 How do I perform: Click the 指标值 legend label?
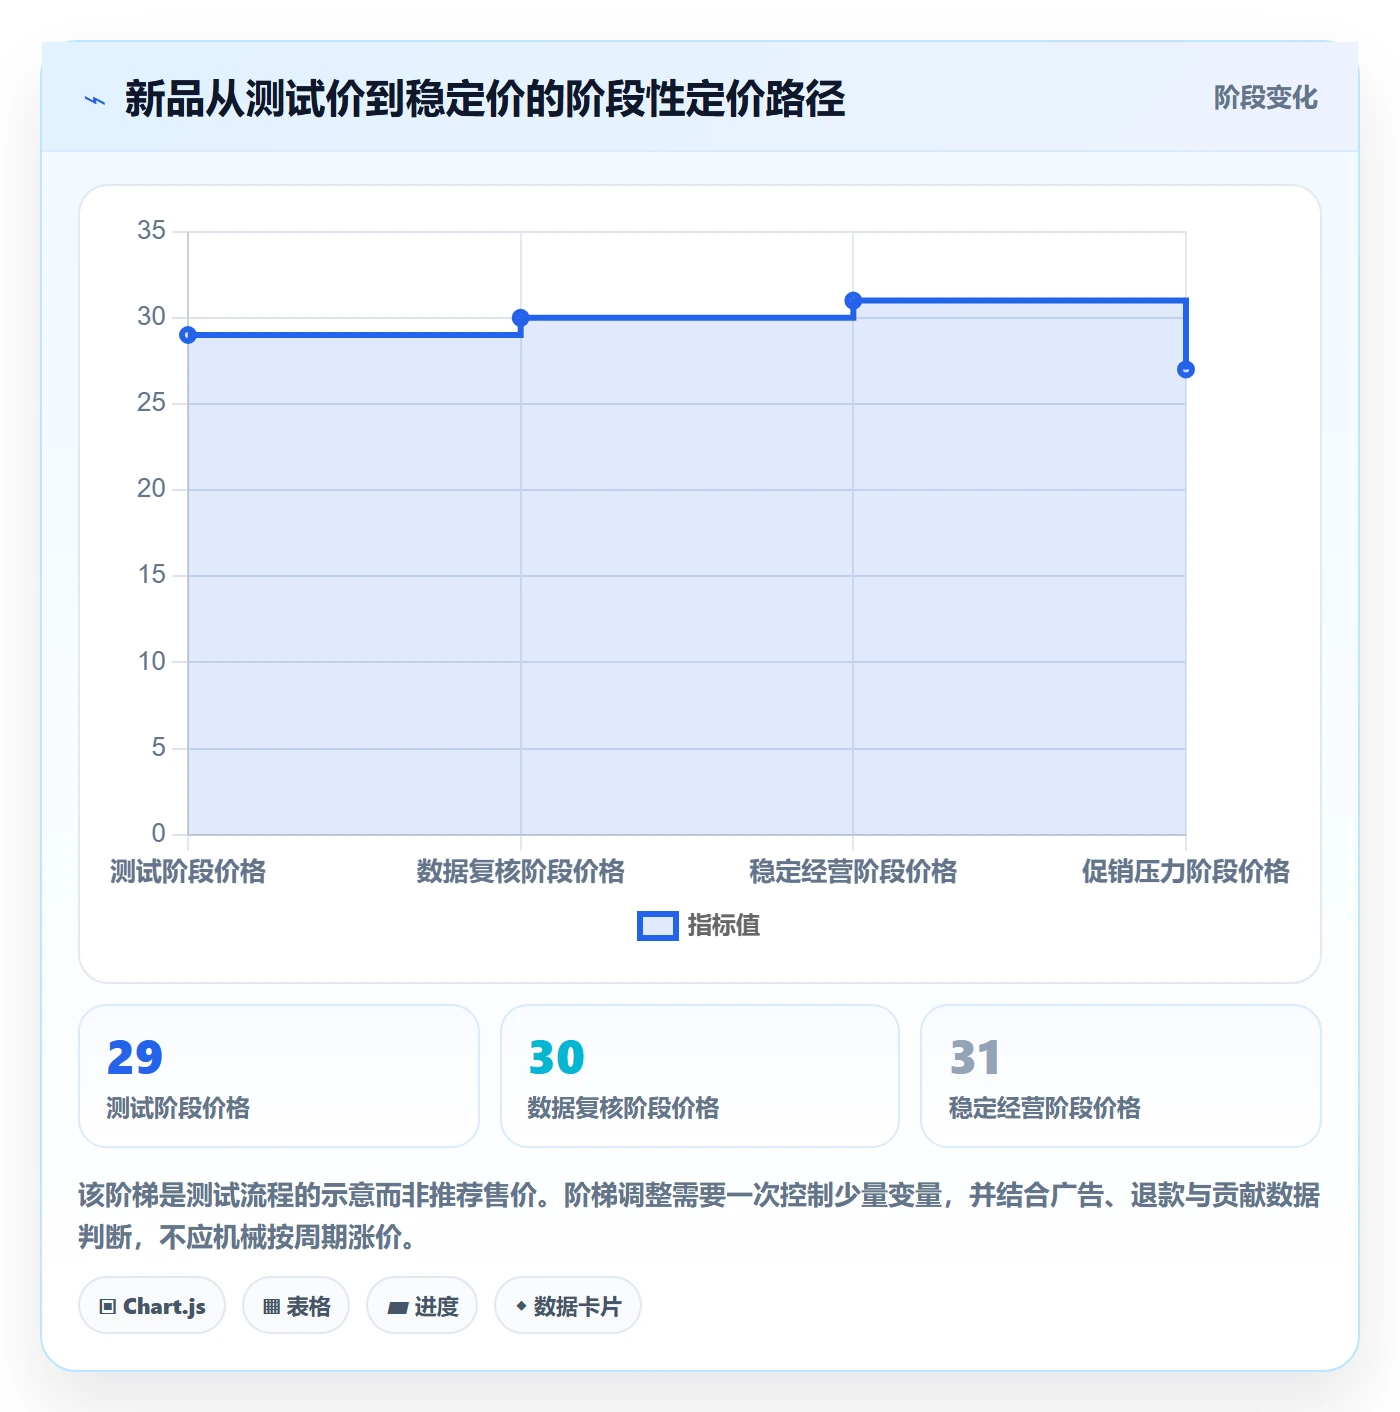pyautogui.click(x=724, y=926)
